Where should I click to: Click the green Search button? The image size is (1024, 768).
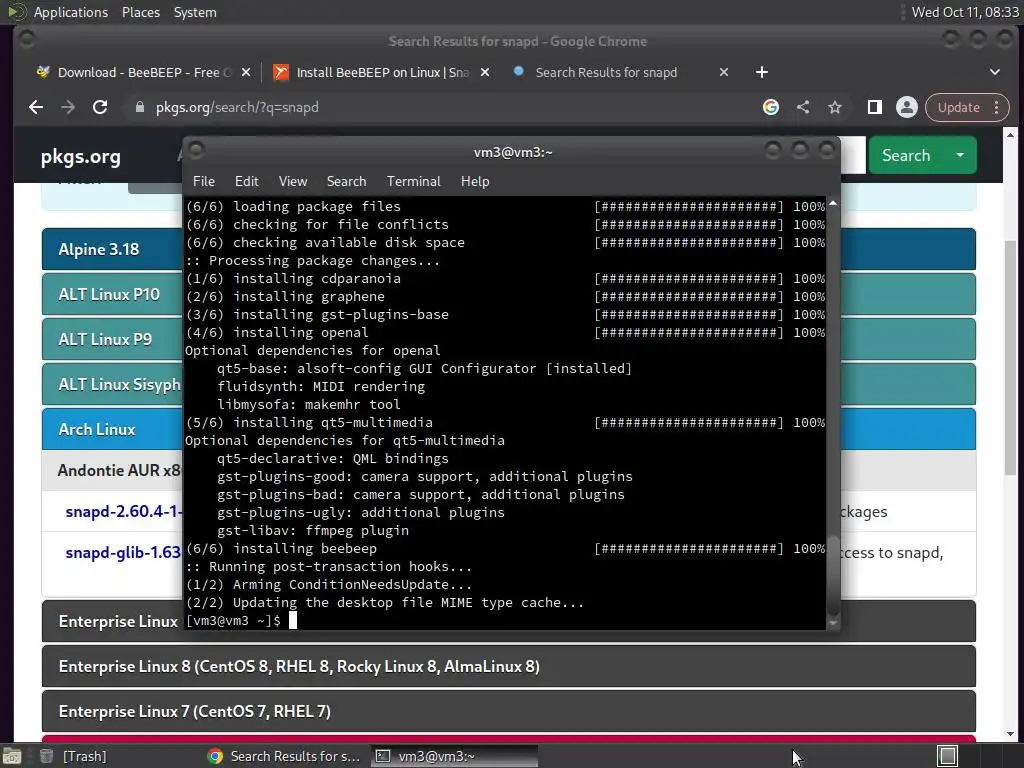906,155
